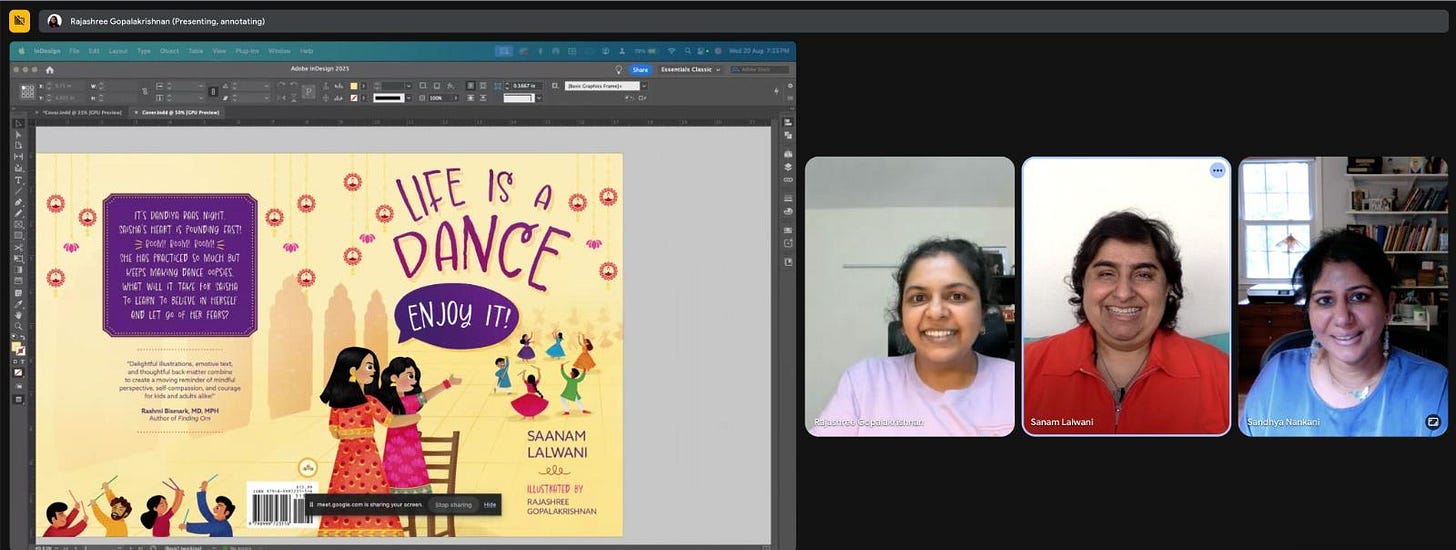
Task: Open the Plug-ins menu
Action: click(x=247, y=51)
